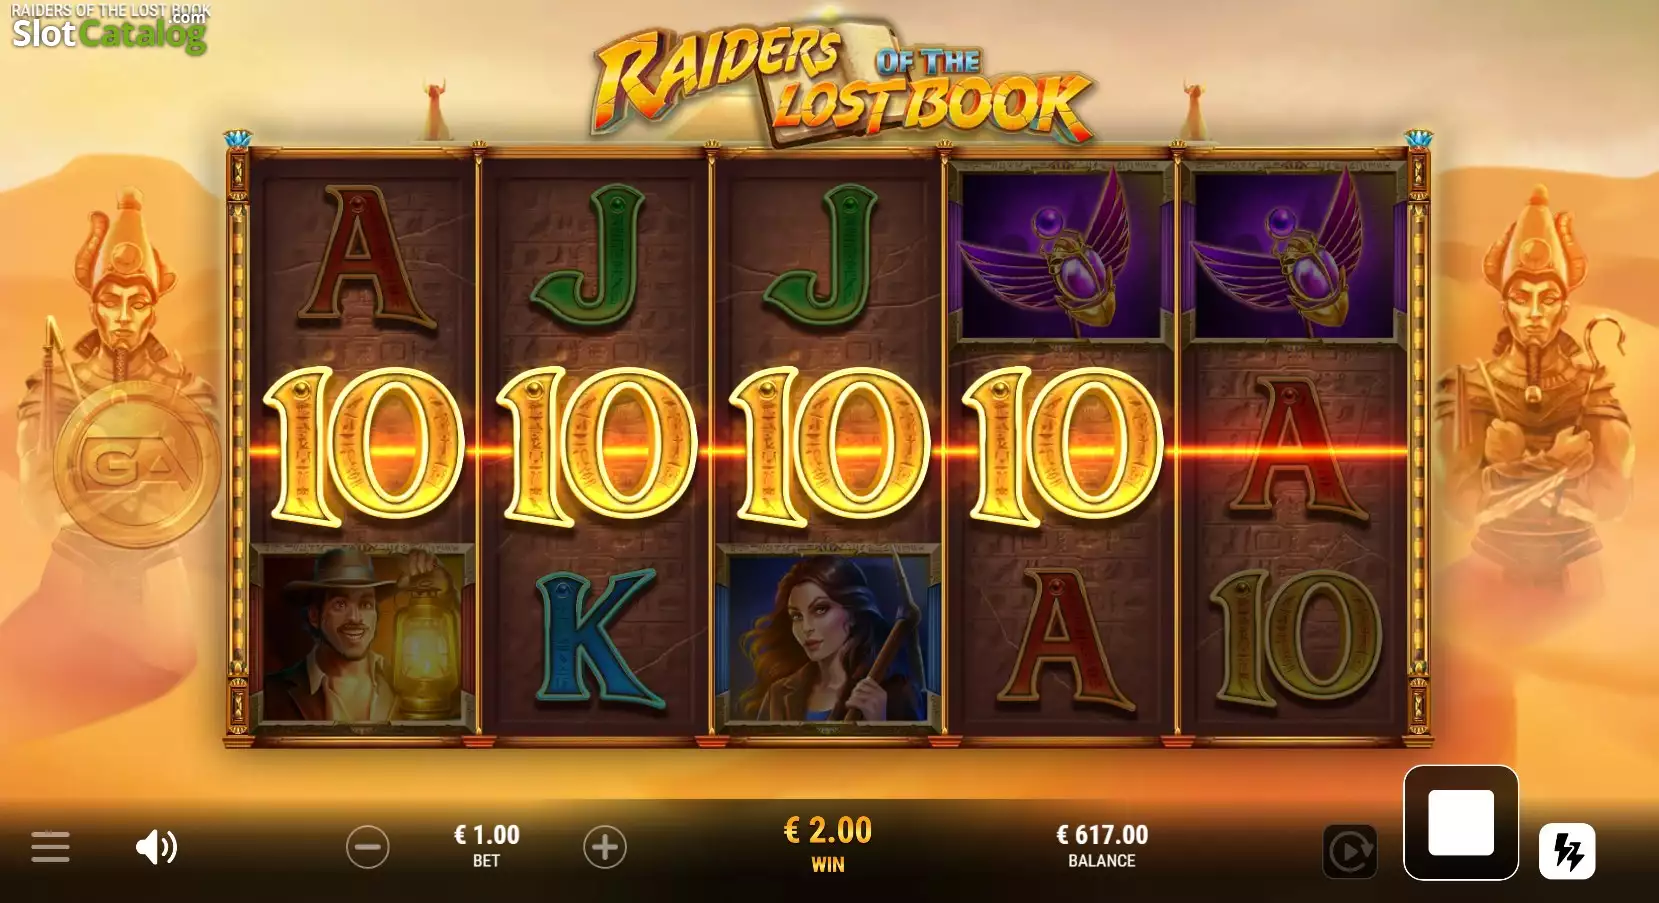Open the SlotCatalog.com logo link
This screenshot has height=903, width=1659.
pyautogui.click(x=109, y=30)
